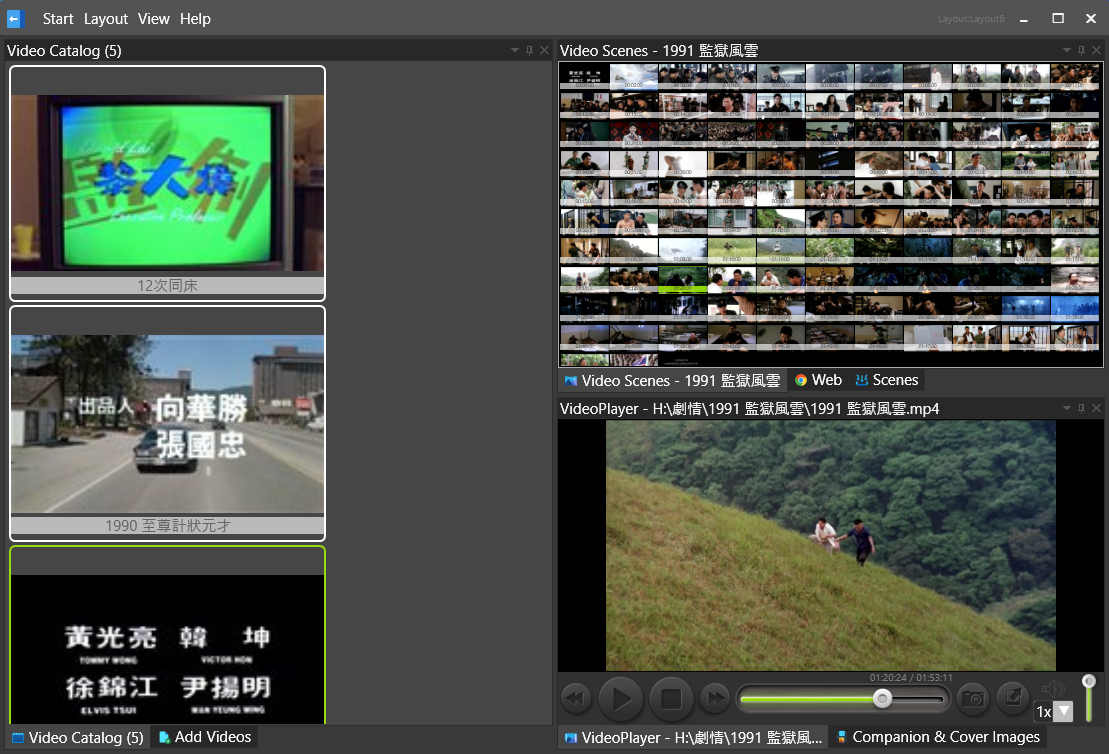1109x754 pixels.
Task: Toggle auto-hide pin on Video Catalog panel
Action: [529, 50]
